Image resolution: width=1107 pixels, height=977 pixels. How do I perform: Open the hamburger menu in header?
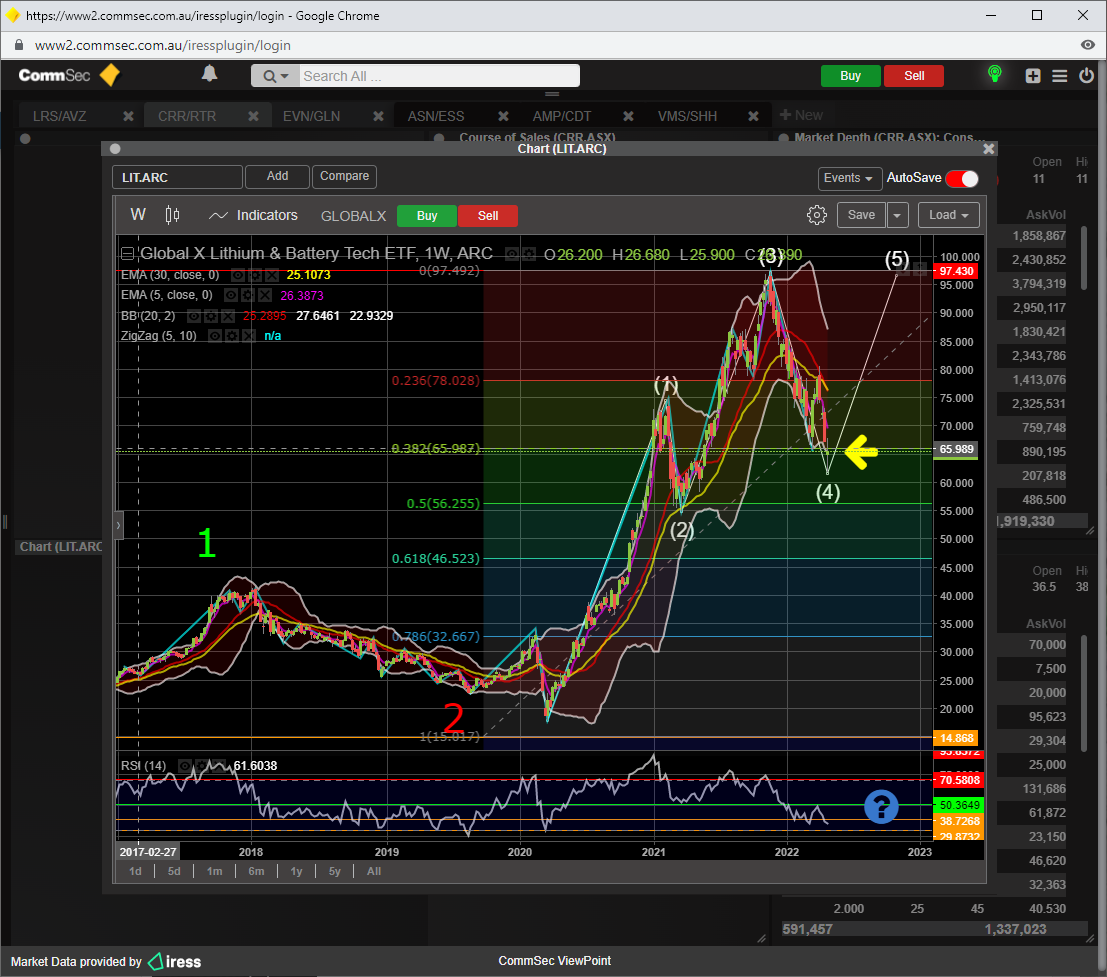[x=1060, y=76]
